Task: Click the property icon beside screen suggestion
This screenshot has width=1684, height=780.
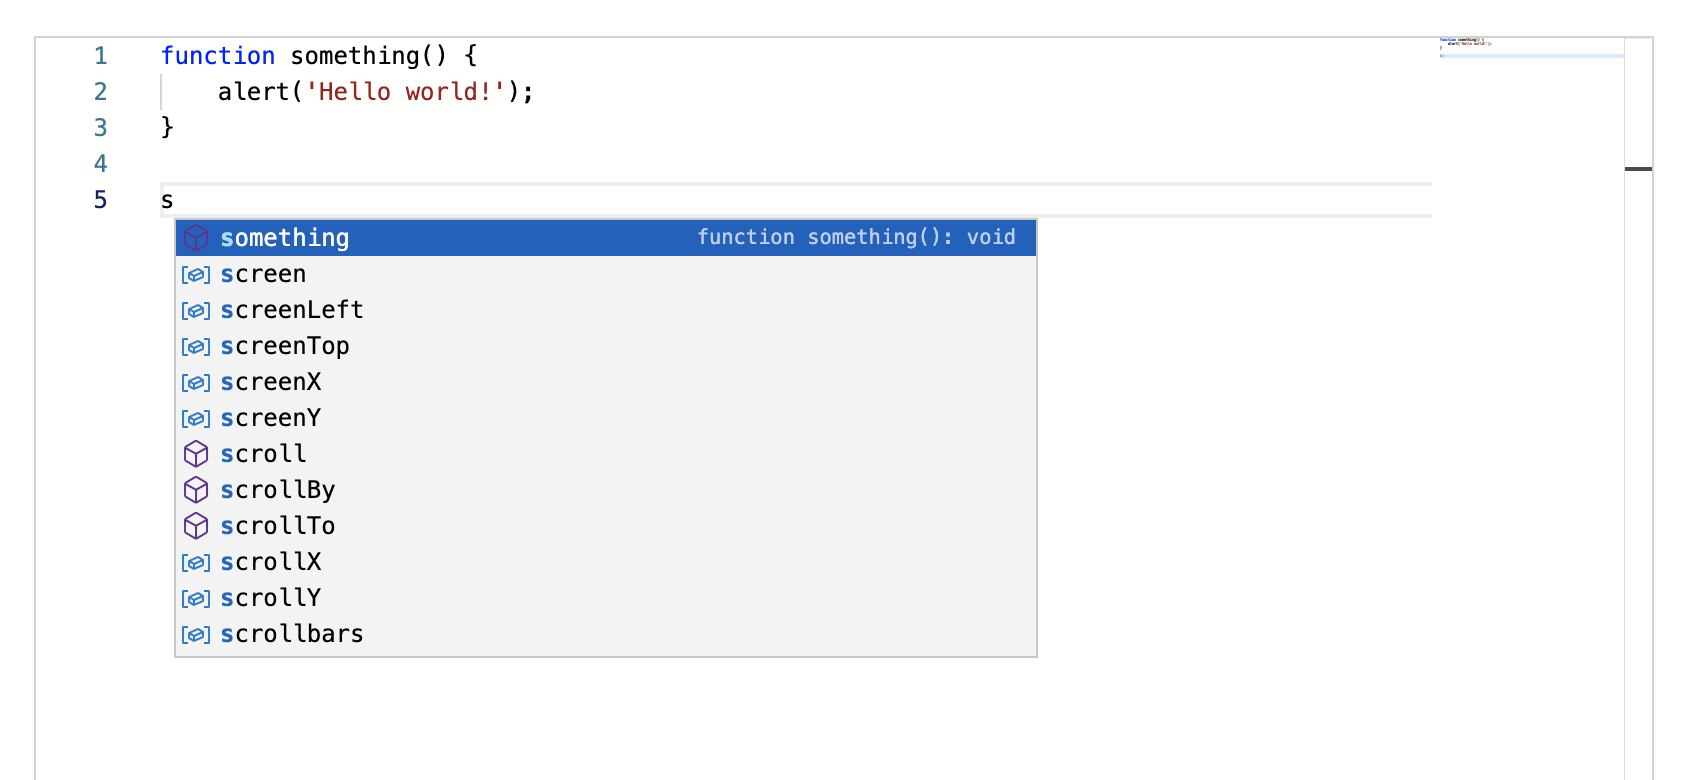Action: (x=196, y=274)
